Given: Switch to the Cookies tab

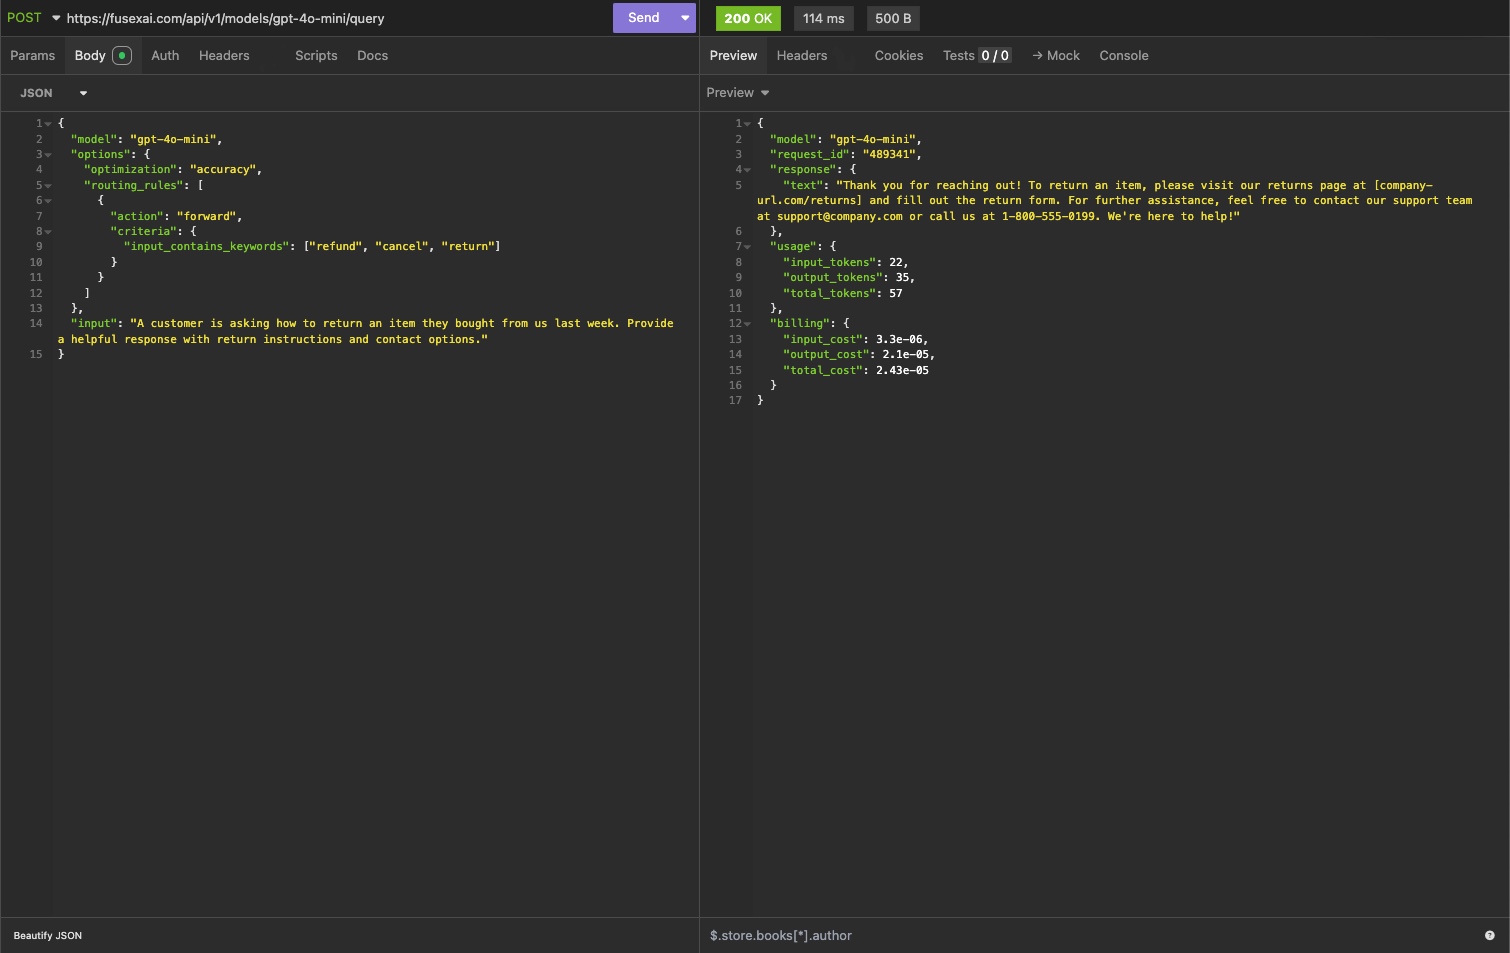Looking at the screenshot, I should (x=899, y=56).
